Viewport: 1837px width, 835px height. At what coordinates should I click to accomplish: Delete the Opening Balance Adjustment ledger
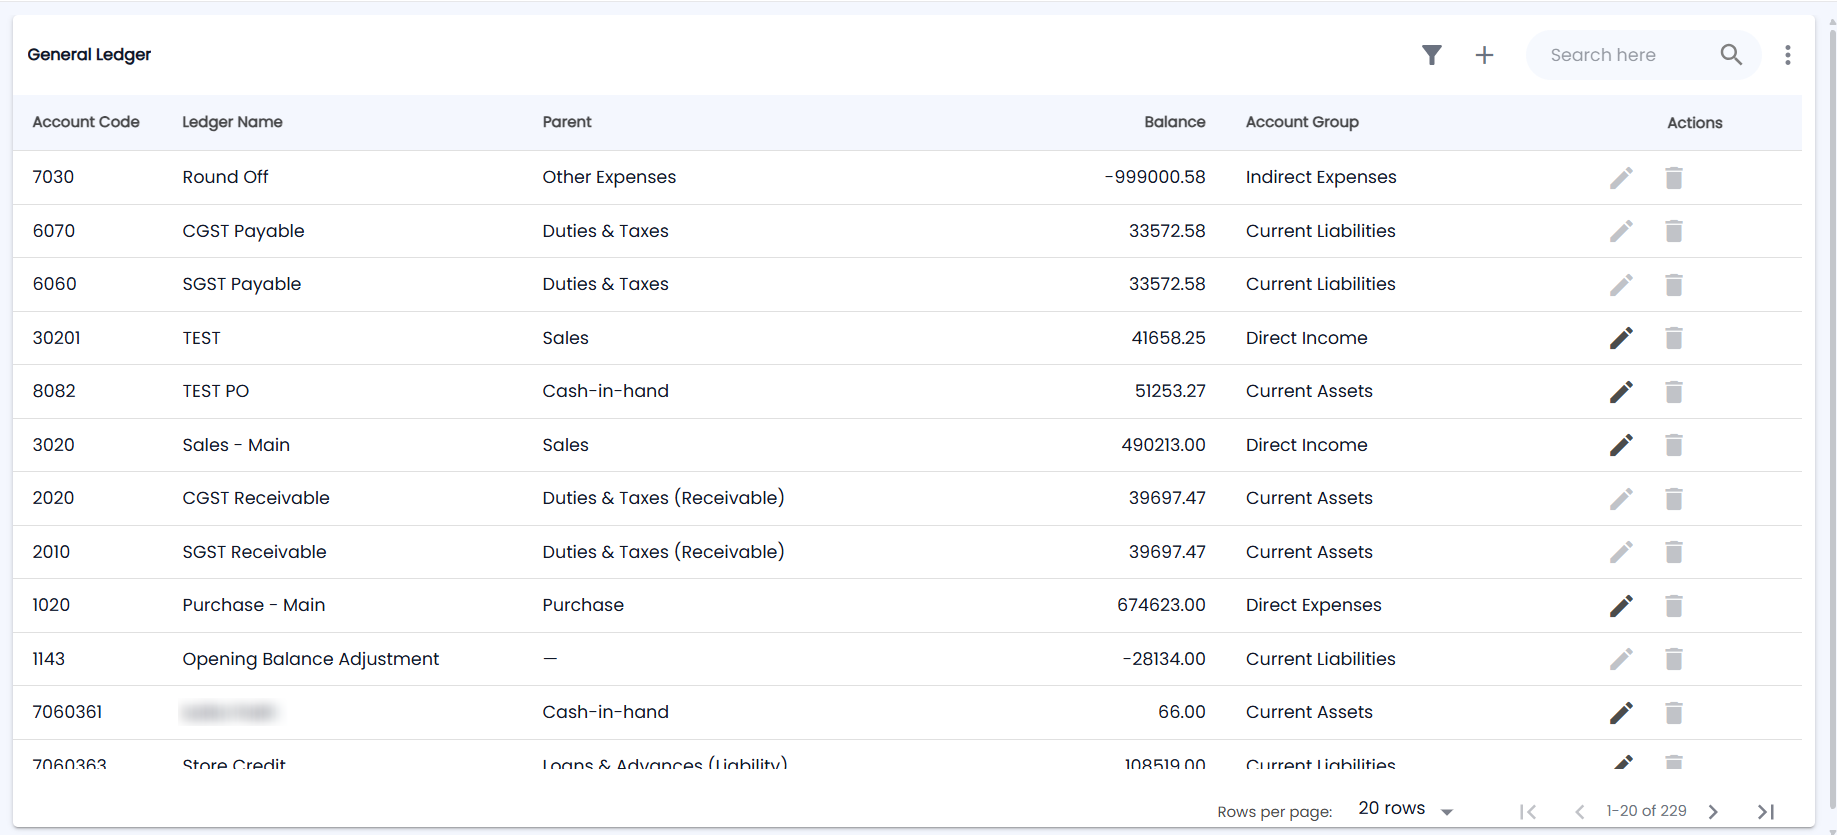[x=1673, y=659]
